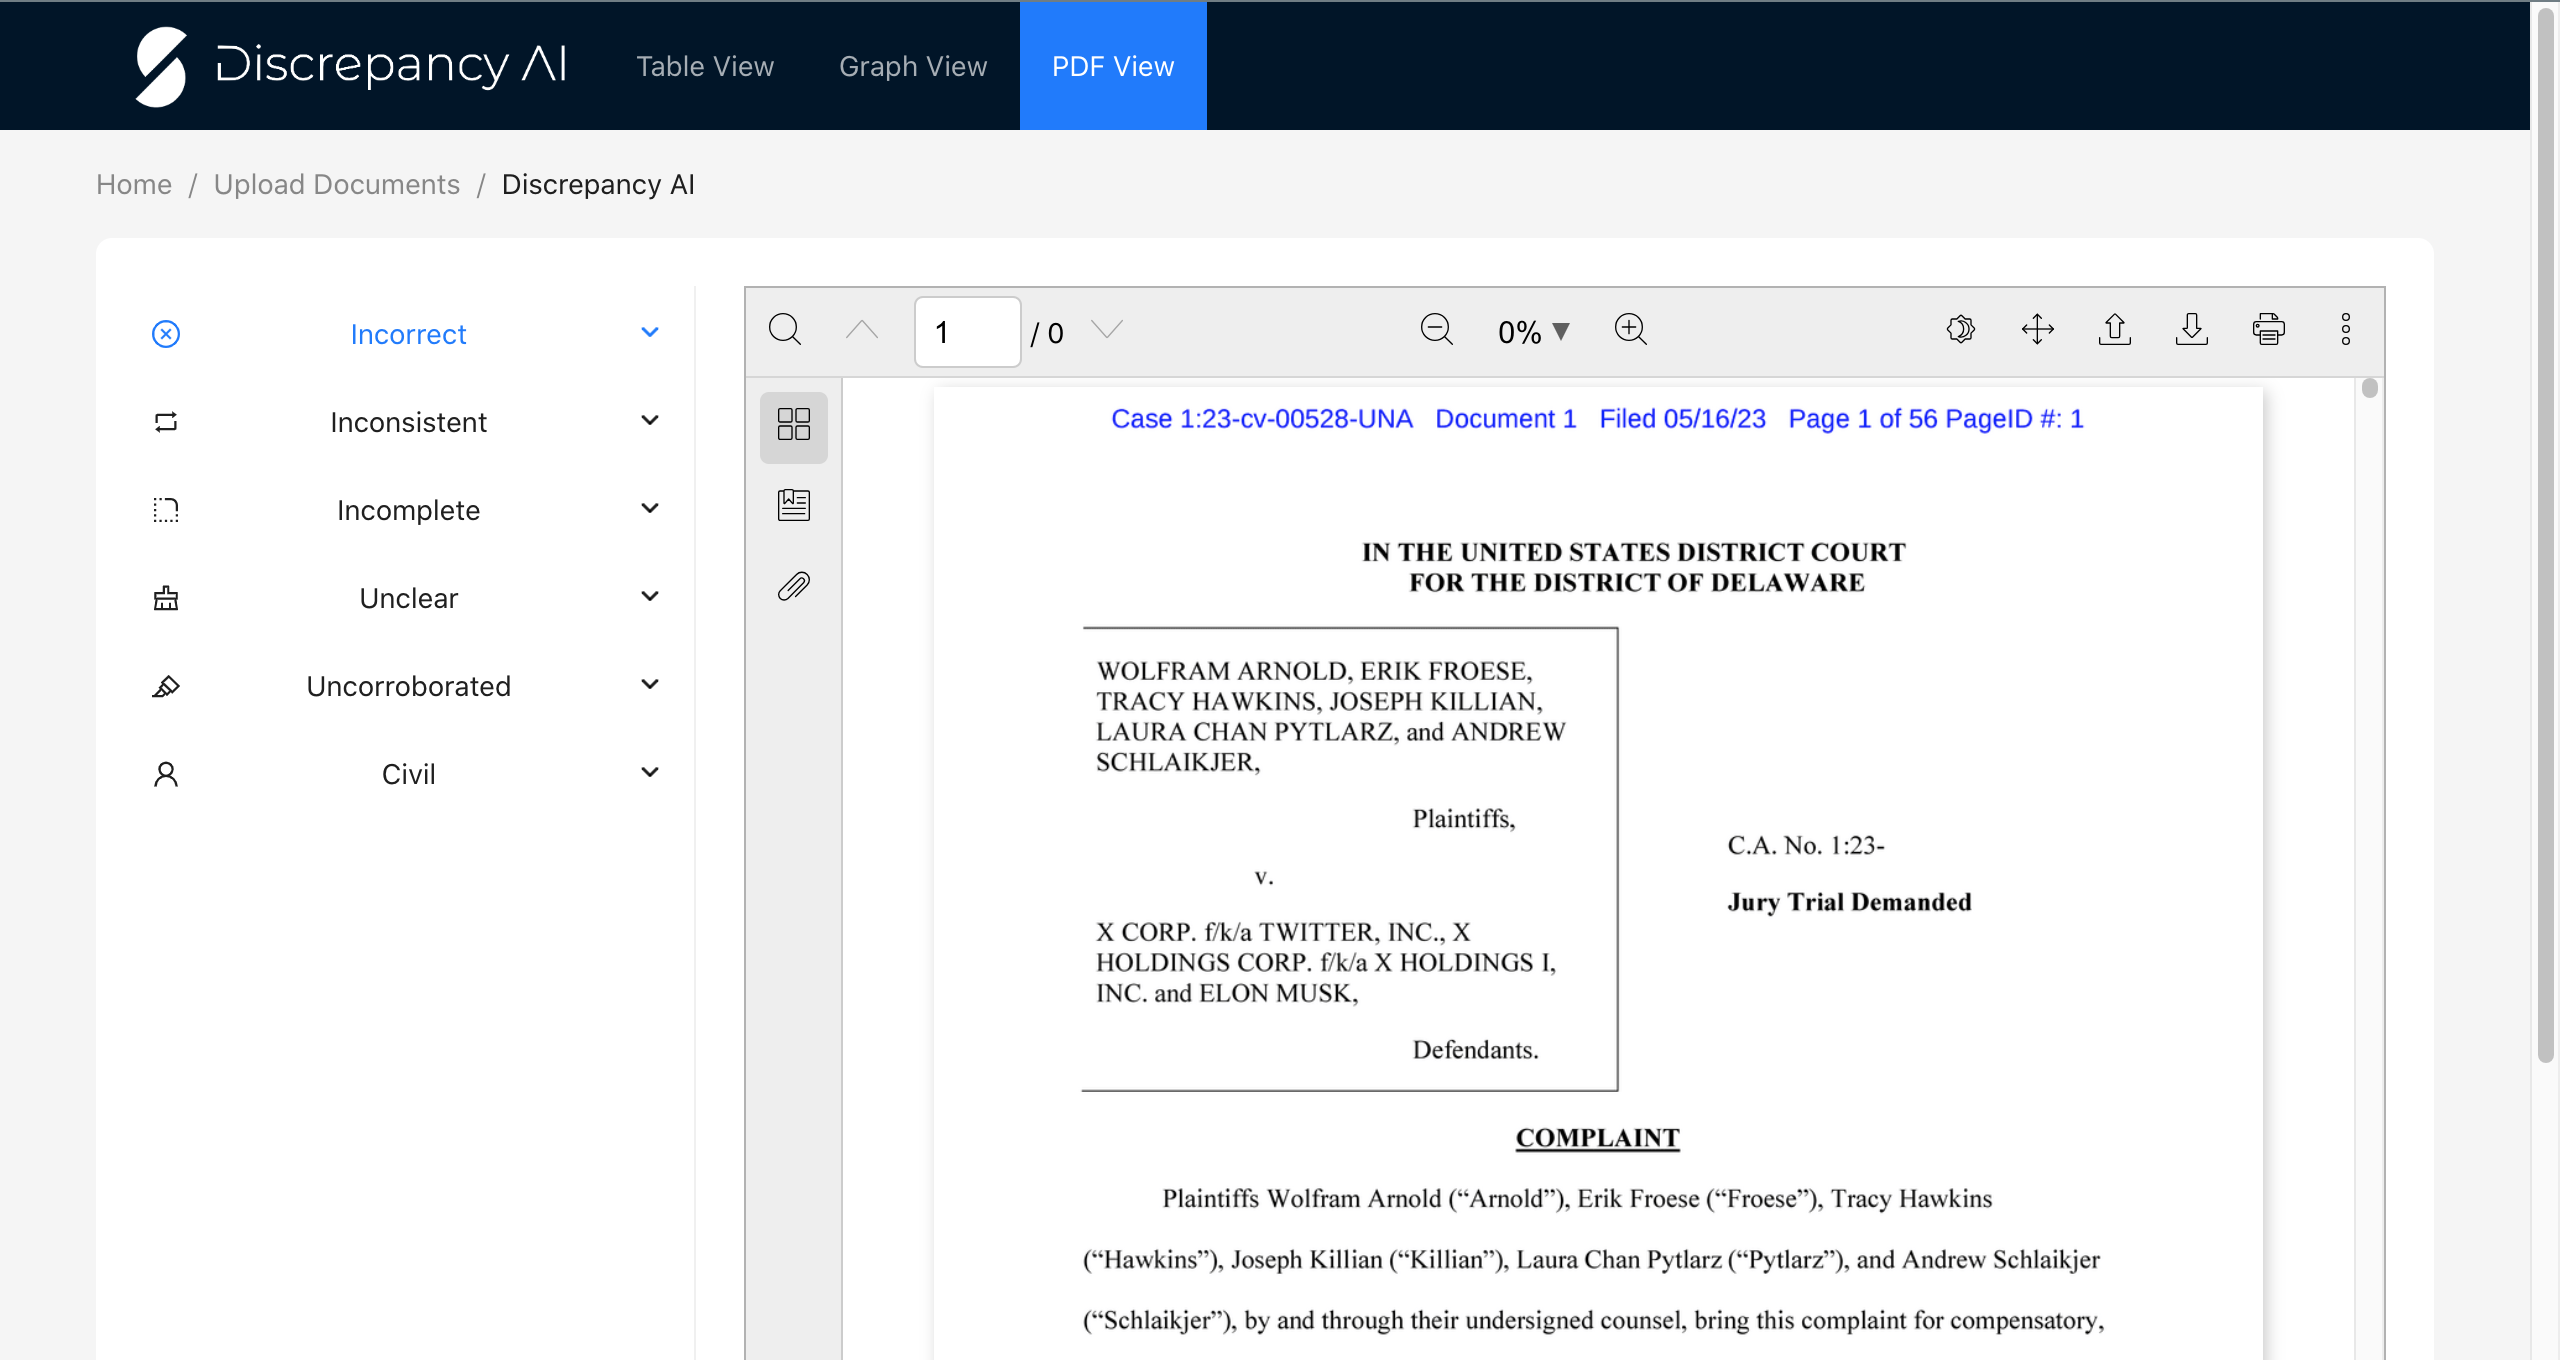Screen dimensions: 2560x1360
Task: Open the Home breadcrumb link
Action: coord(134,184)
